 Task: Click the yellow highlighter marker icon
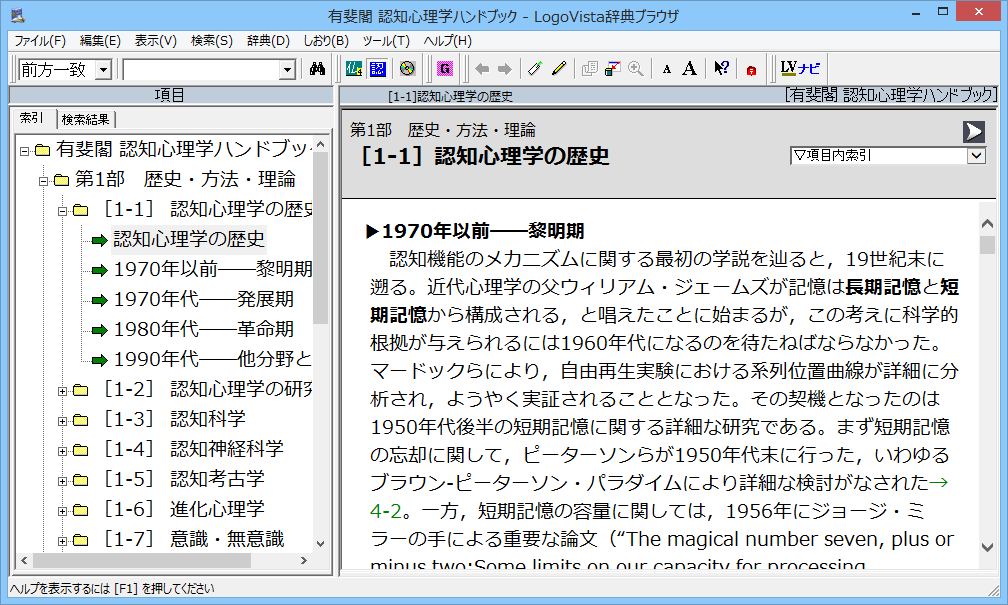pyautogui.click(x=559, y=69)
